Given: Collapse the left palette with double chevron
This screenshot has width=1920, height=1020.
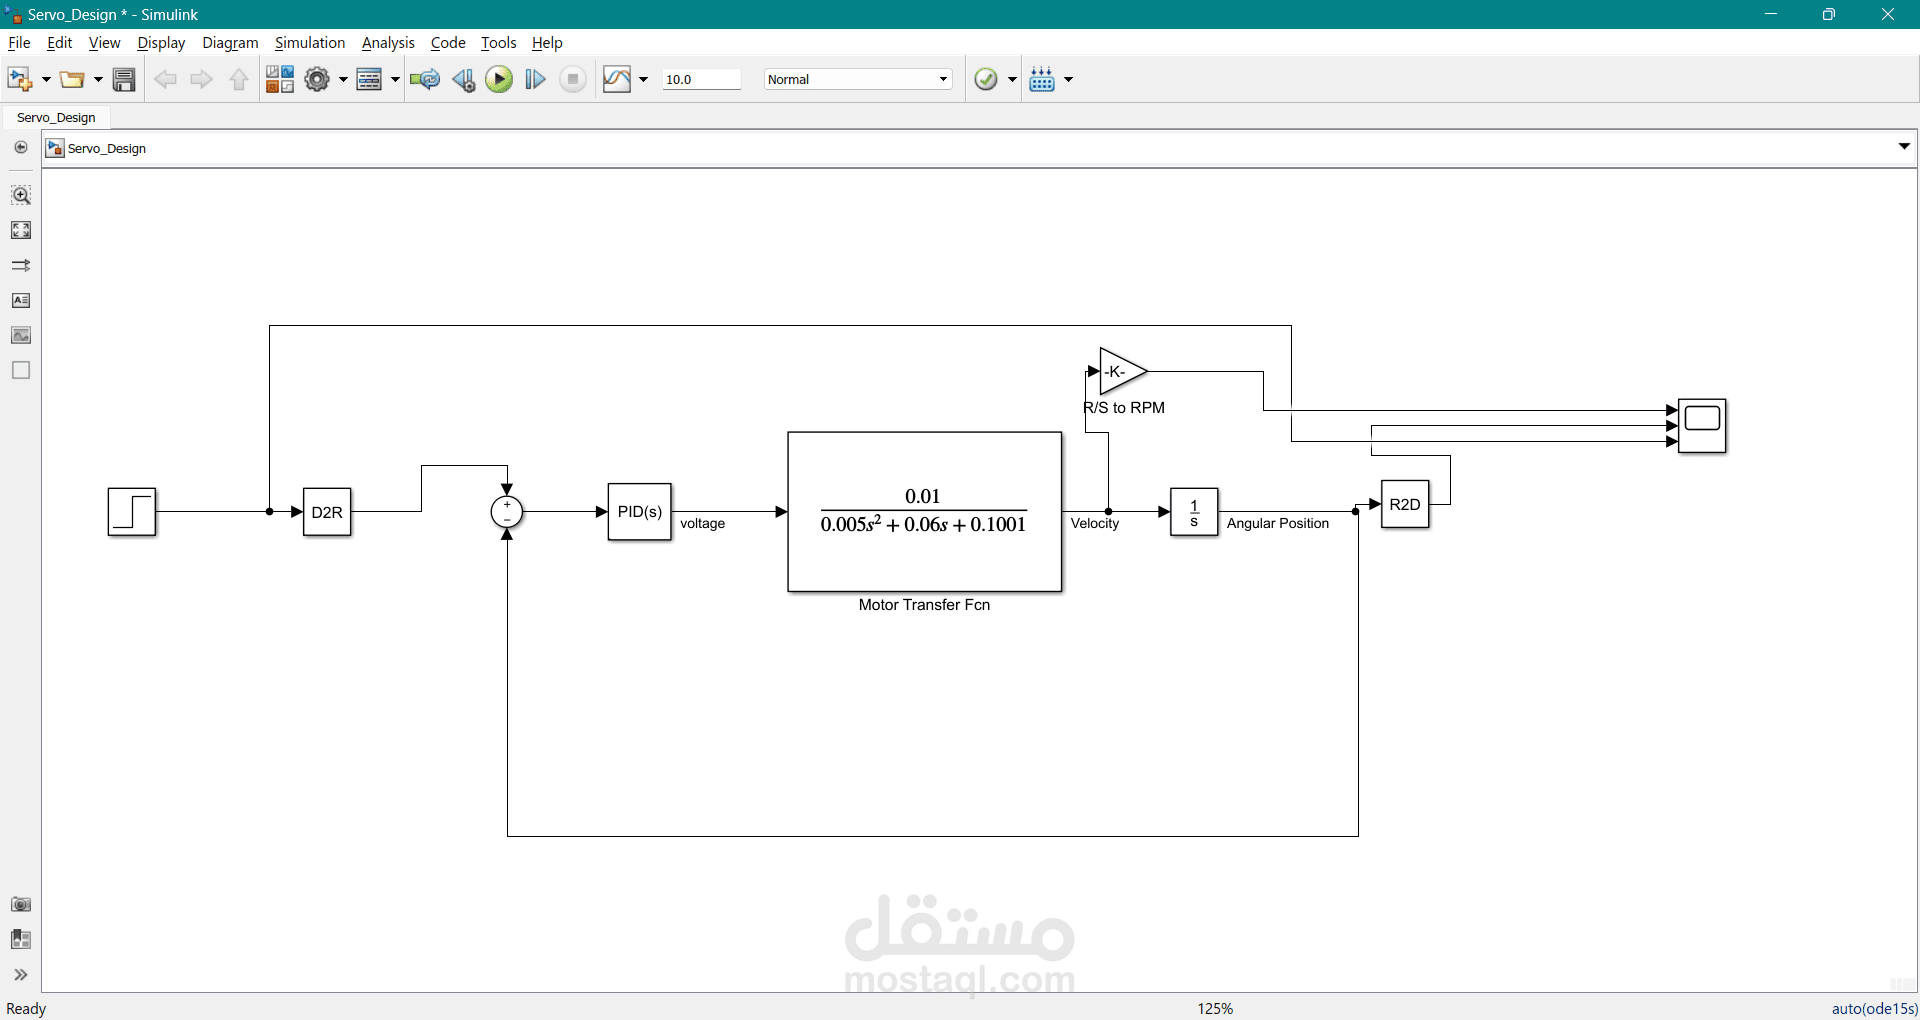Looking at the screenshot, I should pyautogui.click(x=20, y=975).
